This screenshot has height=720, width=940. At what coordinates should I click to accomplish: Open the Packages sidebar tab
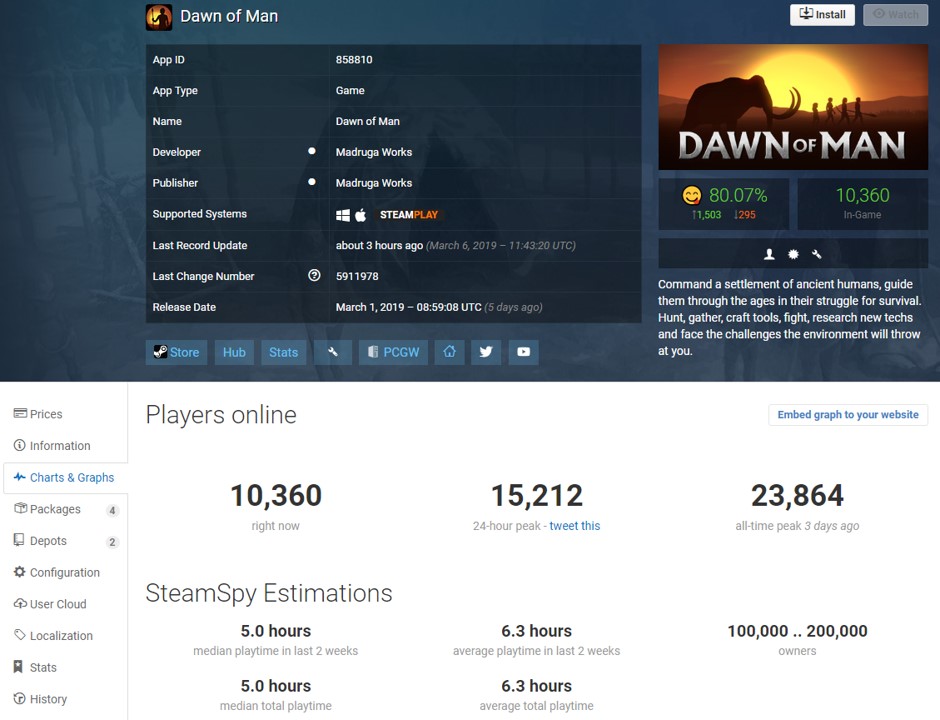(x=65, y=510)
